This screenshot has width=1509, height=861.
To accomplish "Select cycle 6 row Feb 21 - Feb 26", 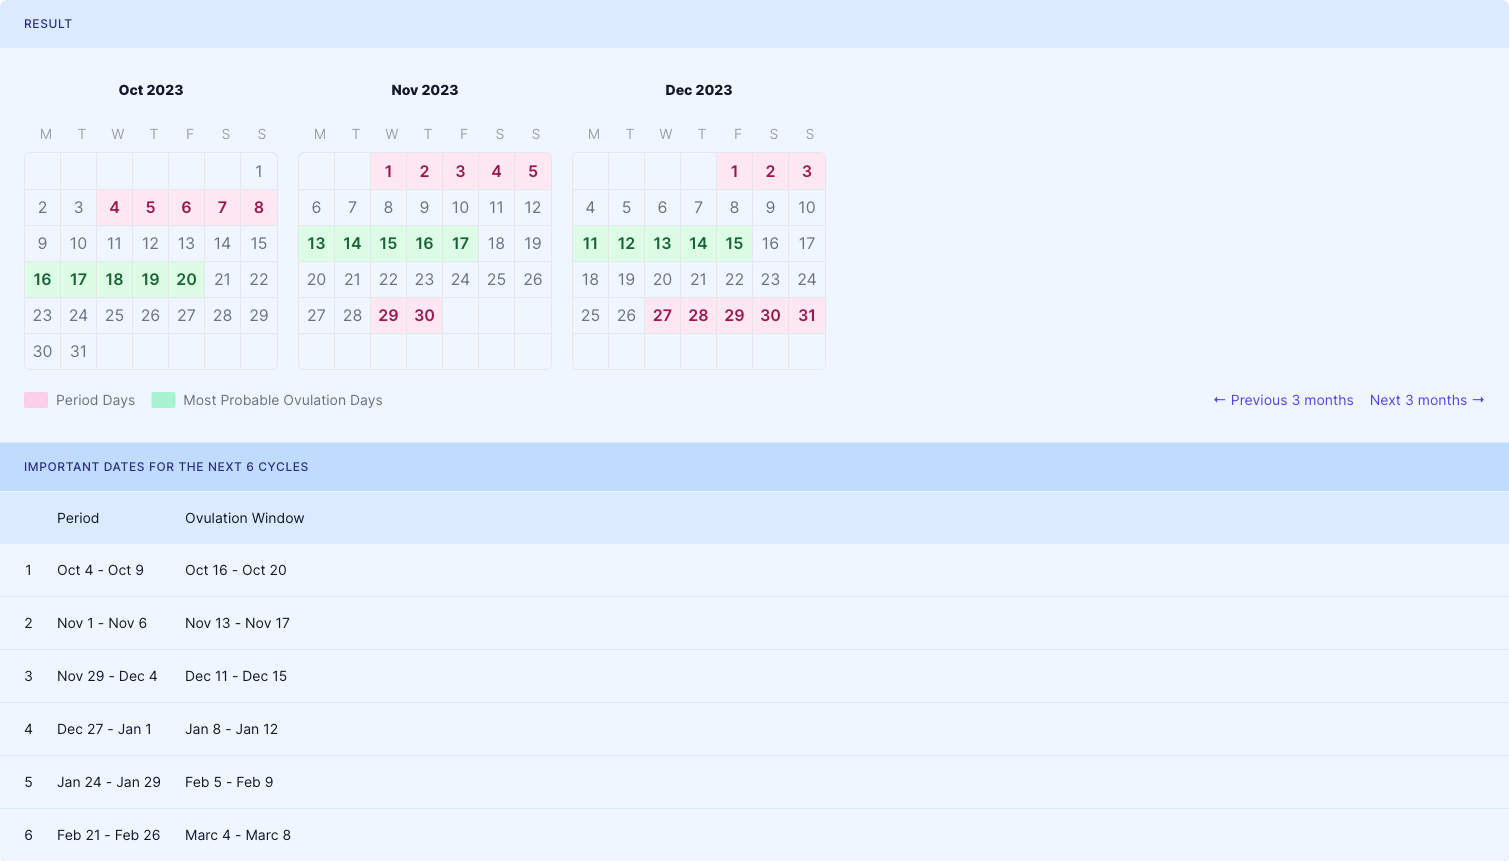I will click(108, 835).
